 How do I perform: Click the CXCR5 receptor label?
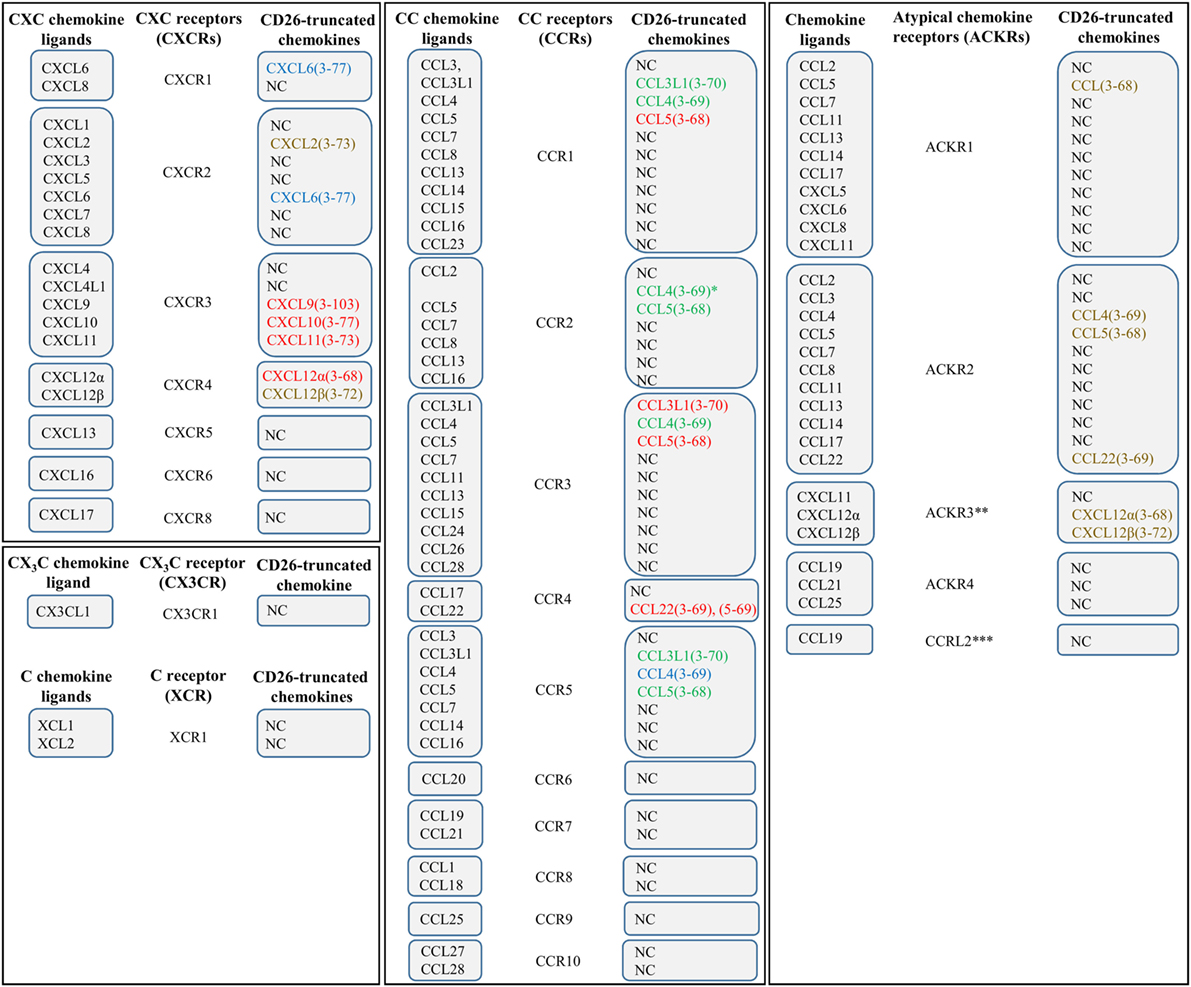pos(188,432)
